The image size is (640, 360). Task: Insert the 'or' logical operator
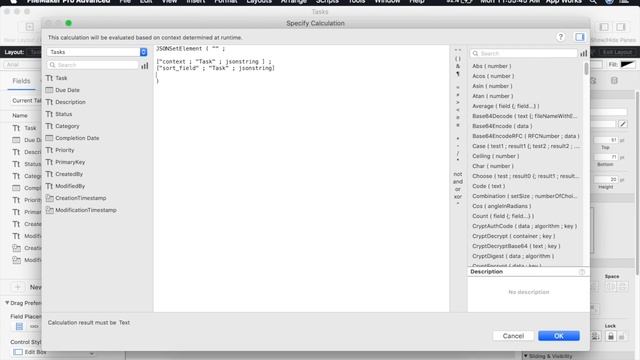pyautogui.click(x=458, y=189)
